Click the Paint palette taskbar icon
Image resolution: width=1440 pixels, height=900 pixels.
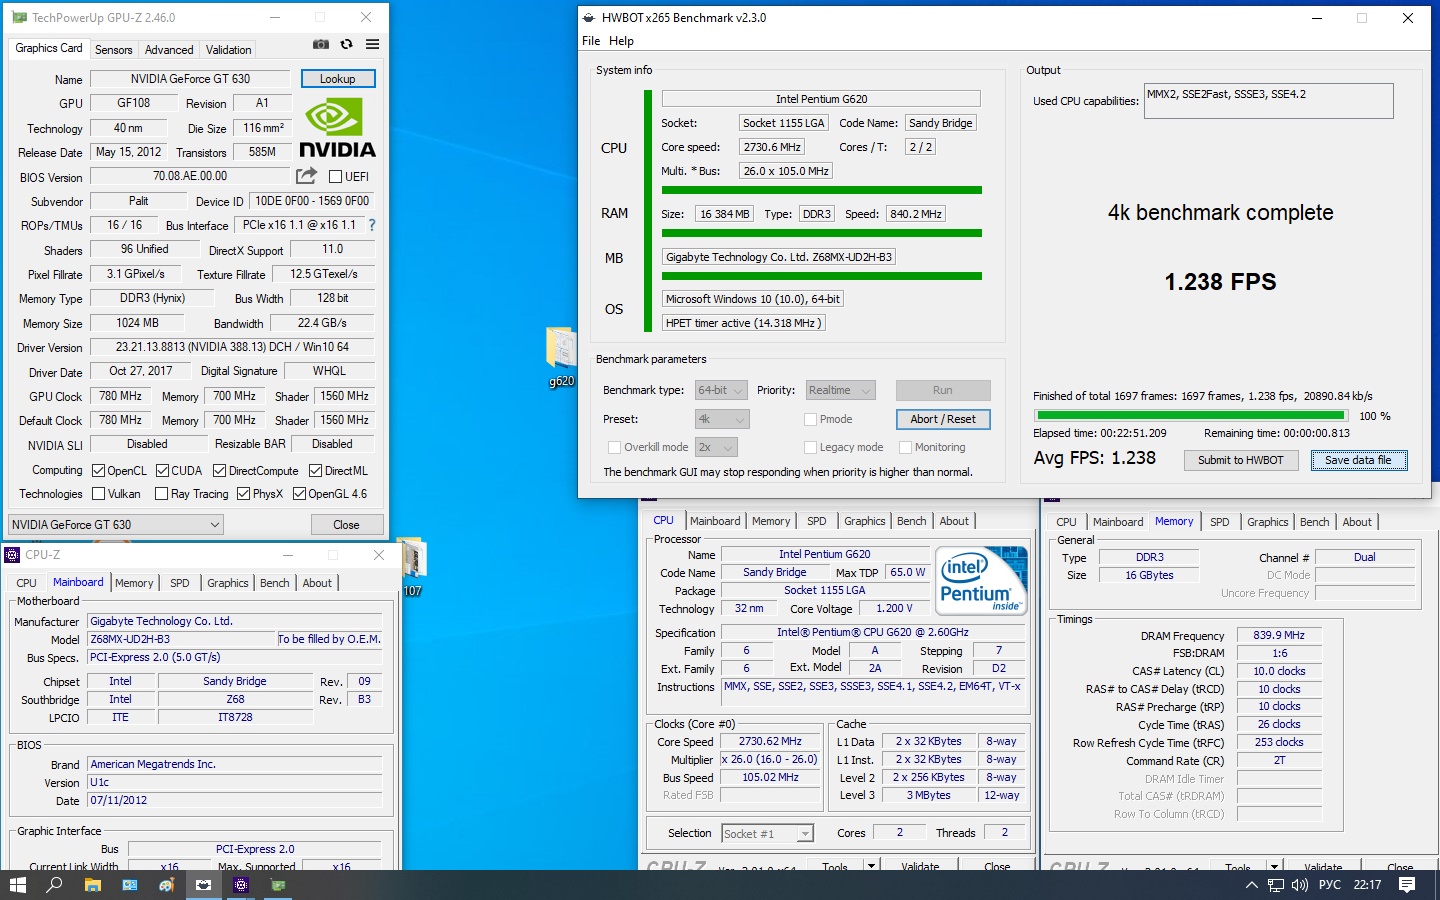pos(166,885)
